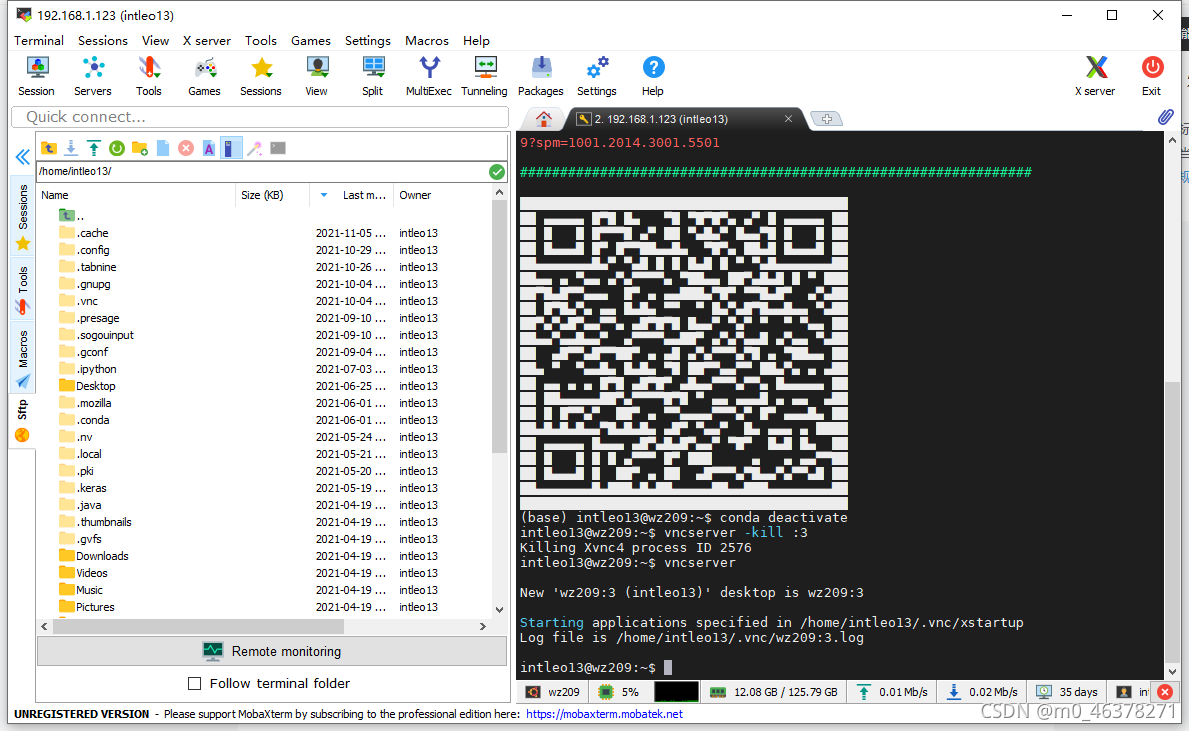Screen dimensions: 1189x731
Task: Refresh the SFTP file listing
Action: 117,148
